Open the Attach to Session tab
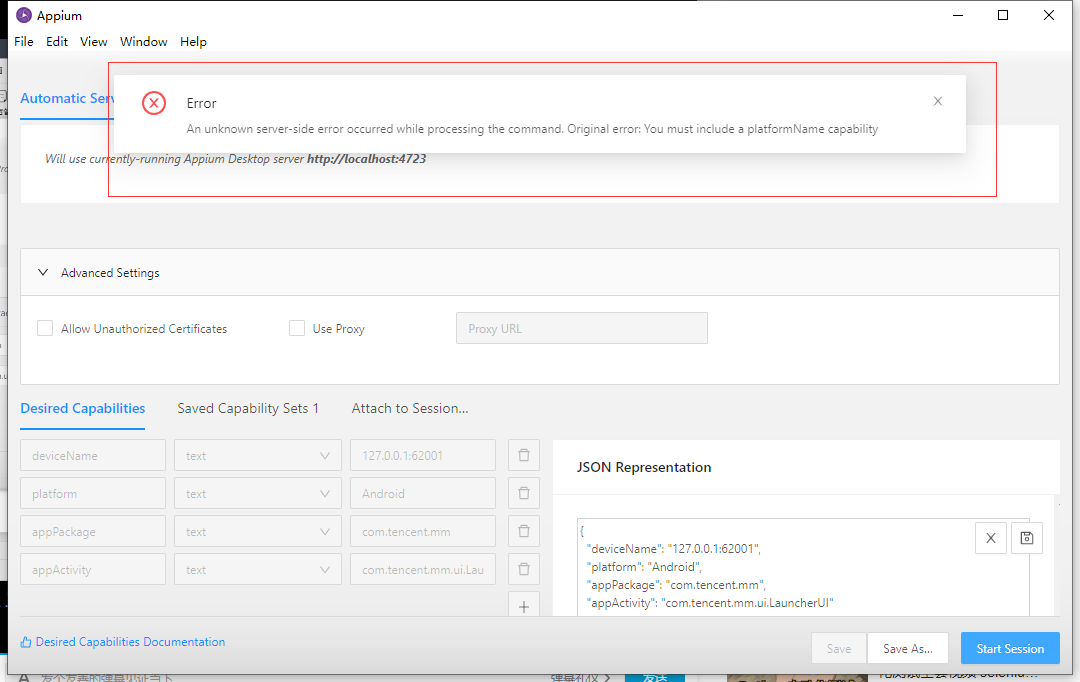The width and height of the screenshot is (1080, 682). (410, 409)
